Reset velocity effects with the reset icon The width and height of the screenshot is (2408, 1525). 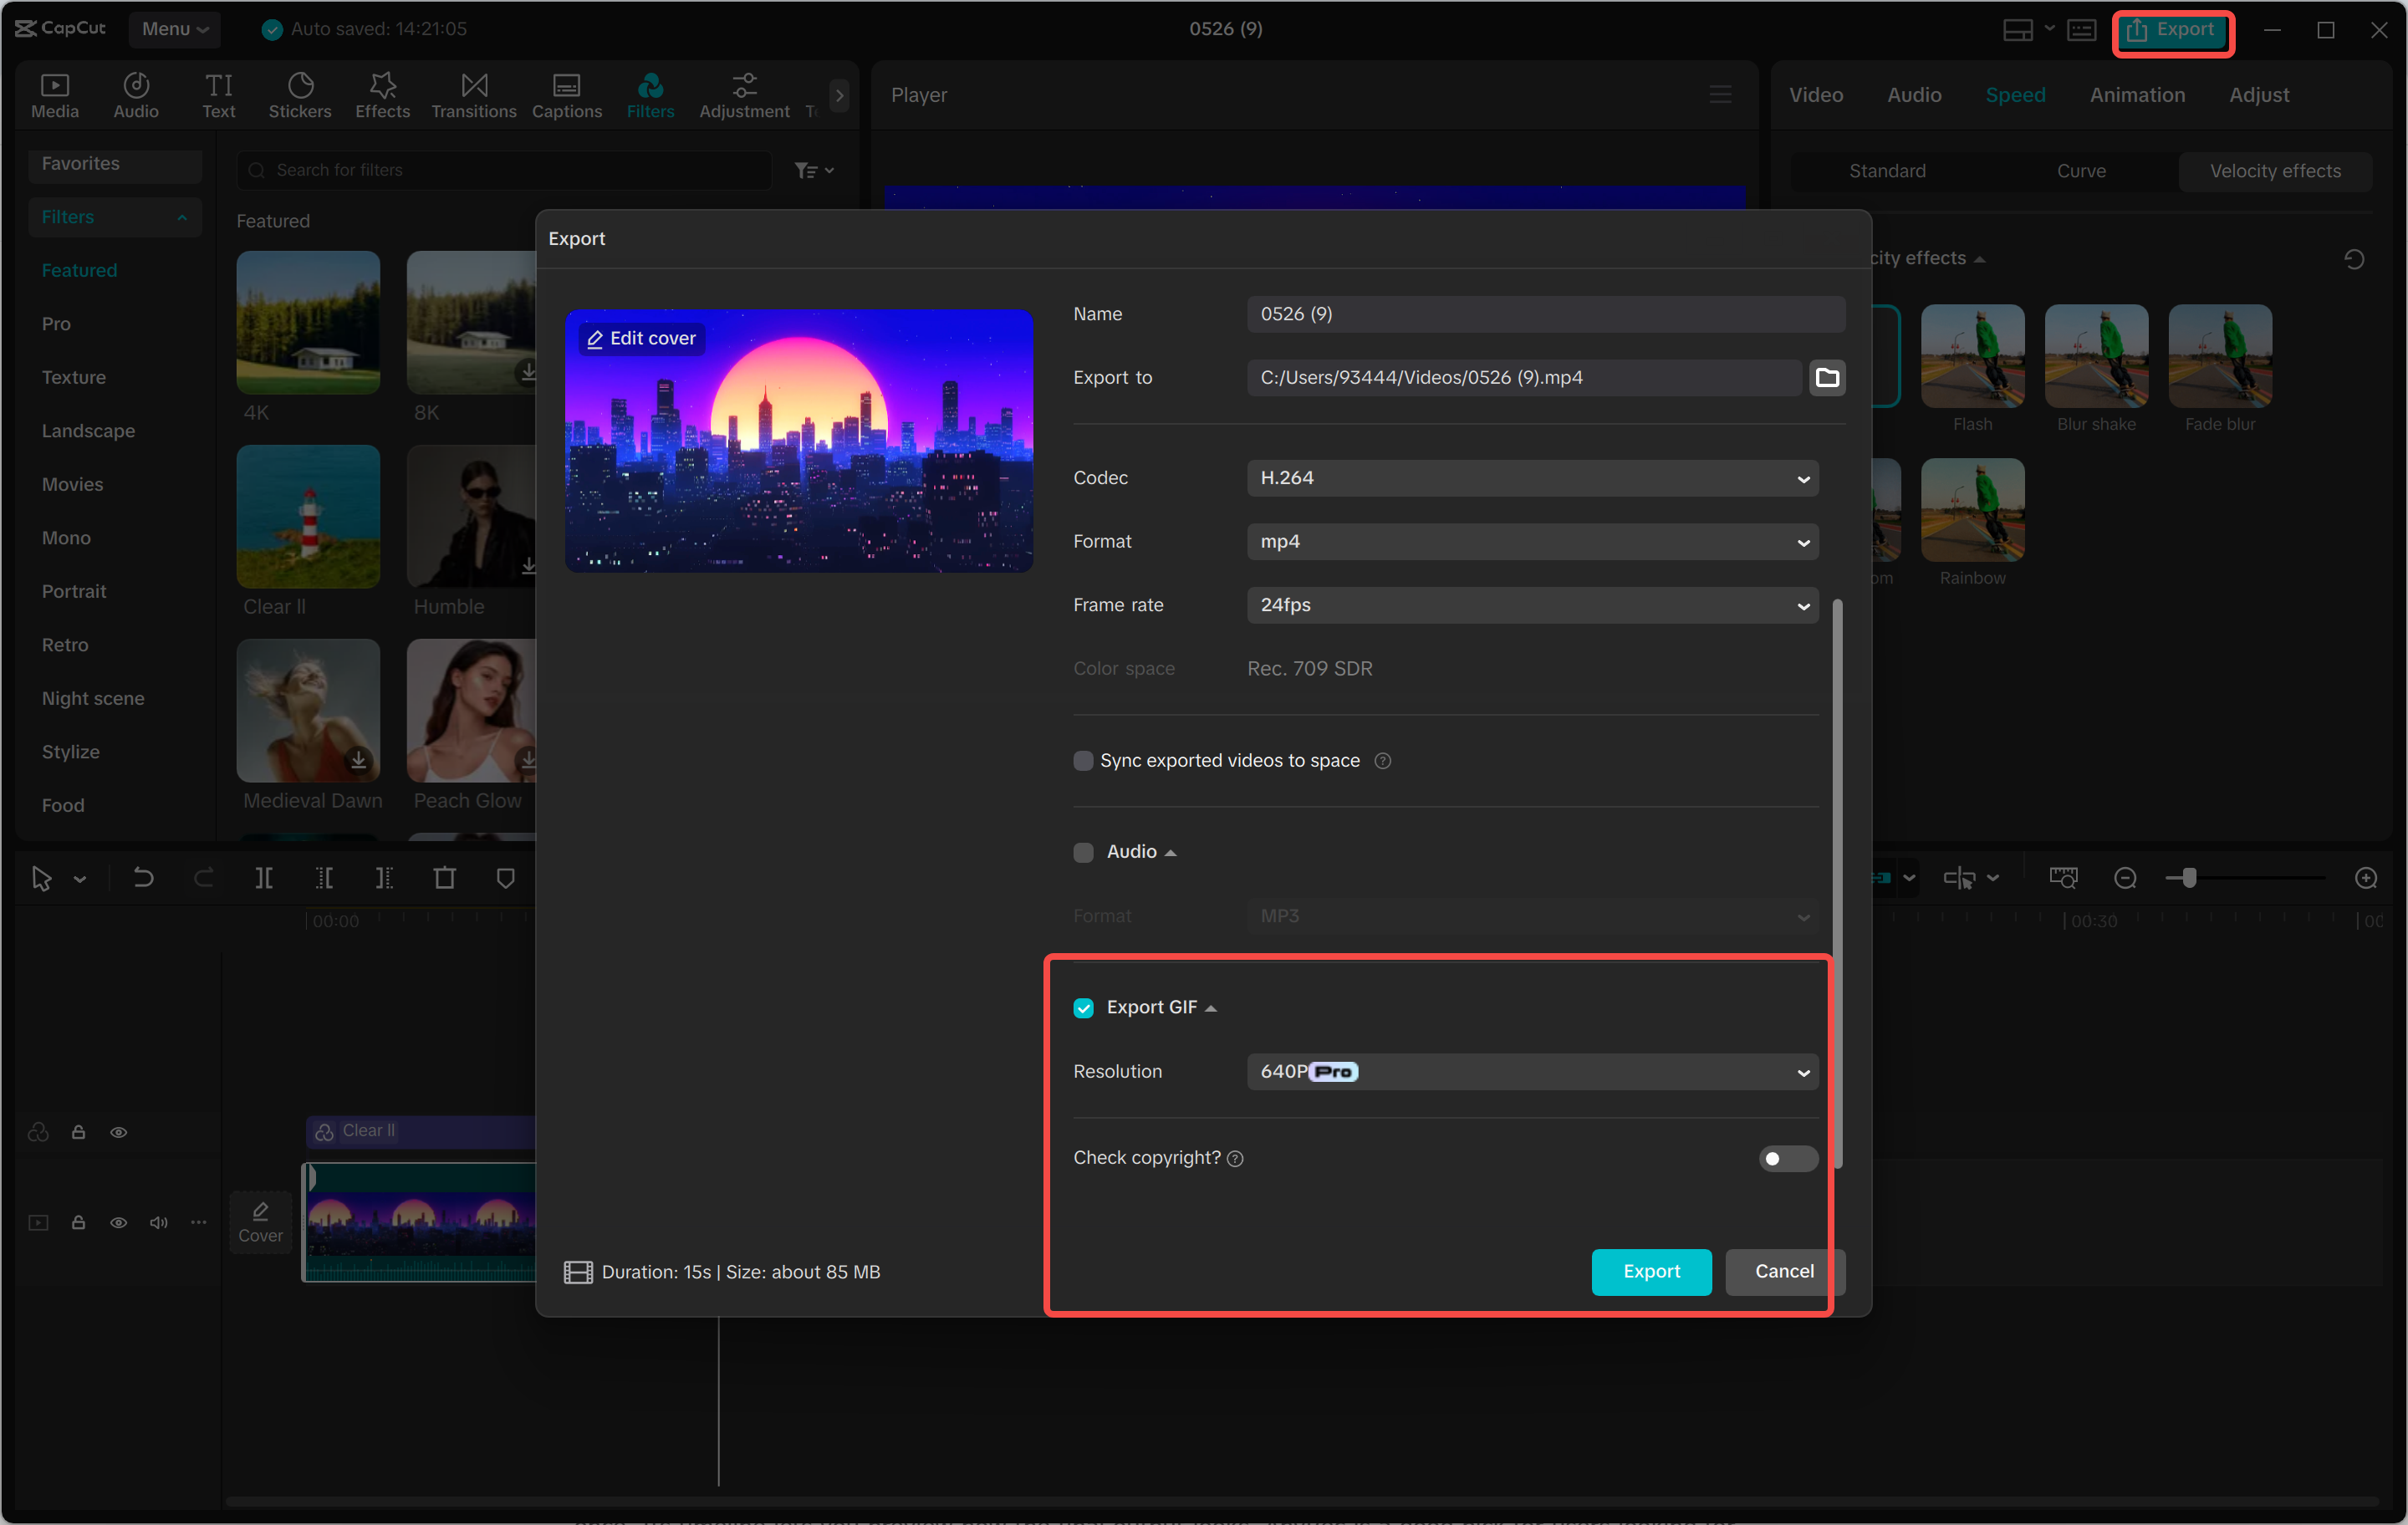point(2354,260)
